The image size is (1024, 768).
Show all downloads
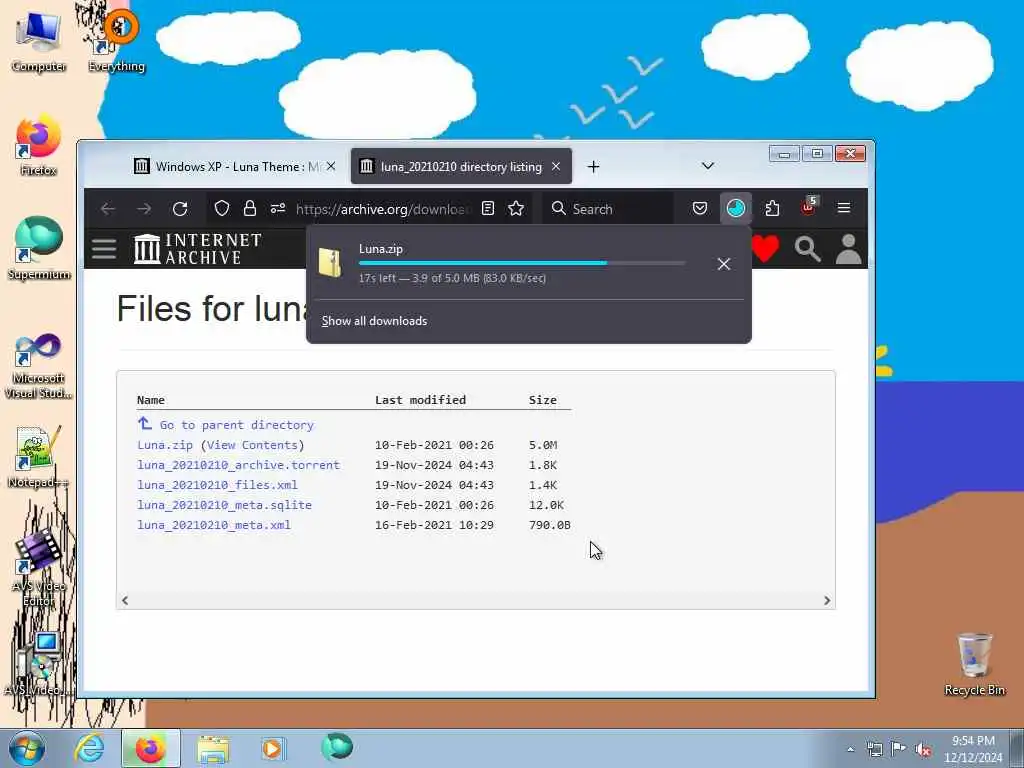374,321
